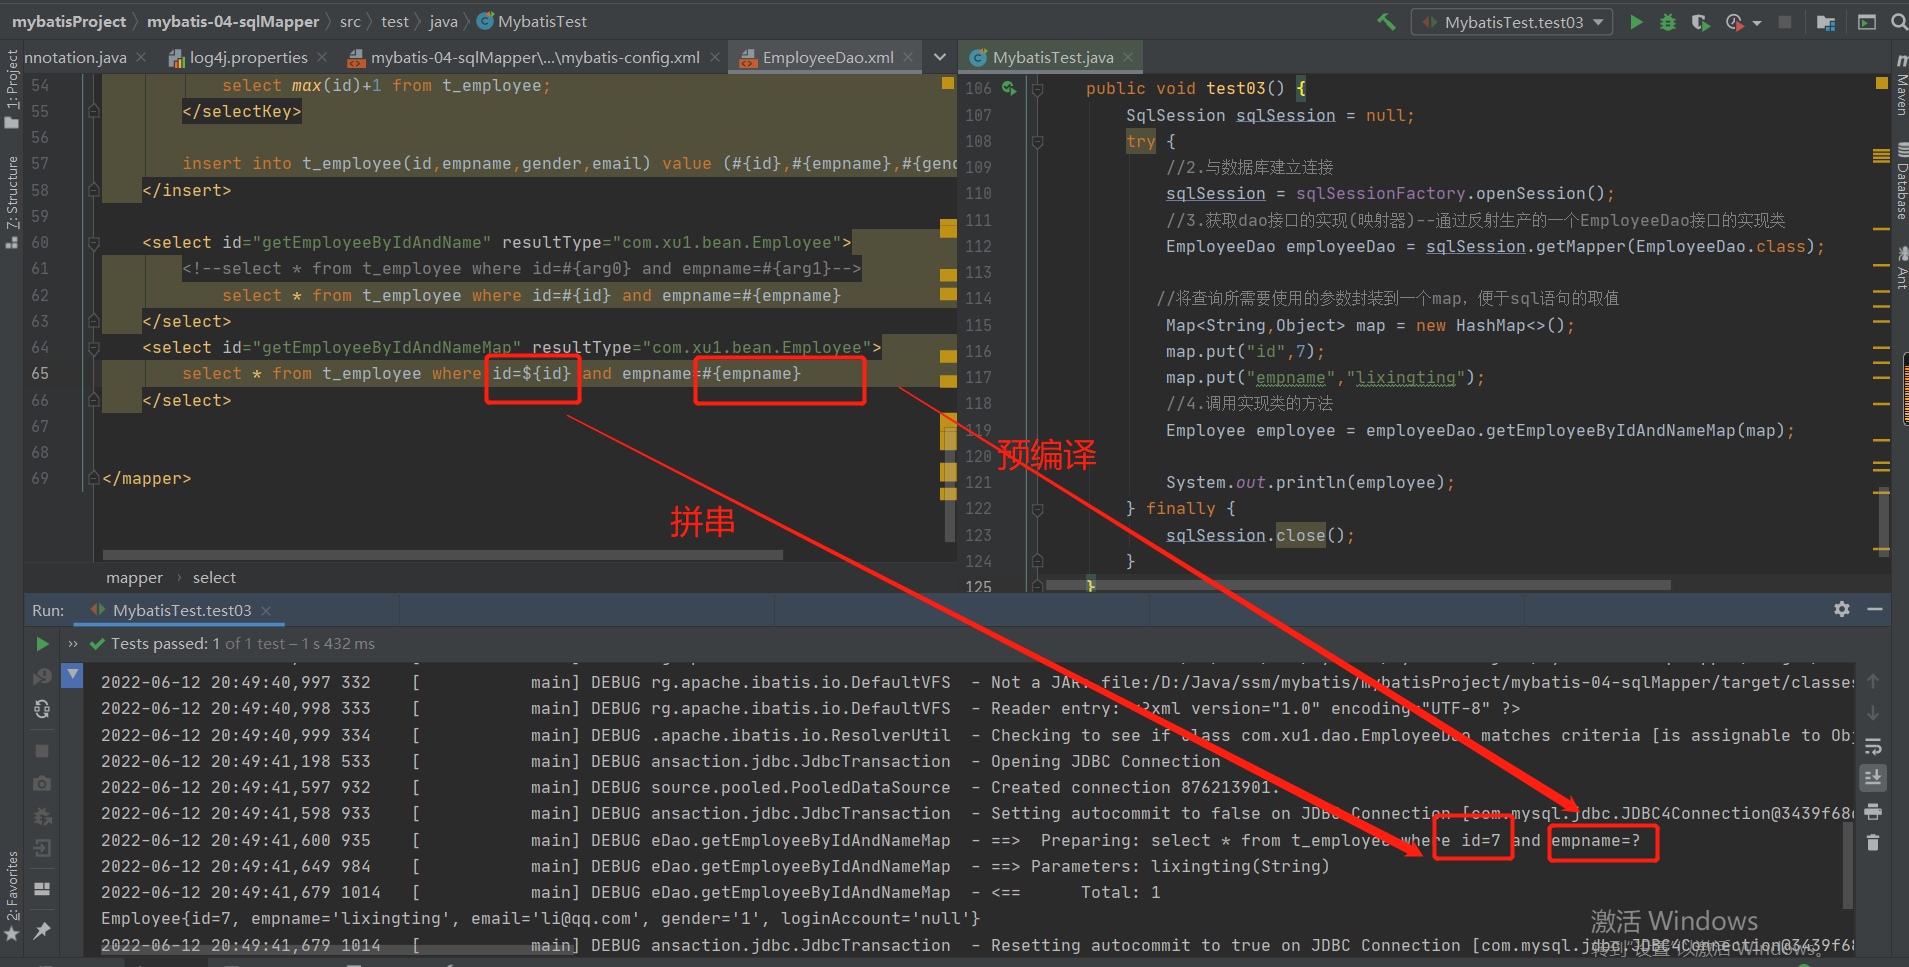Click the Up stack trace arrow in console
The height and width of the screenshot is (967, 1909).
click(1873, 681)
